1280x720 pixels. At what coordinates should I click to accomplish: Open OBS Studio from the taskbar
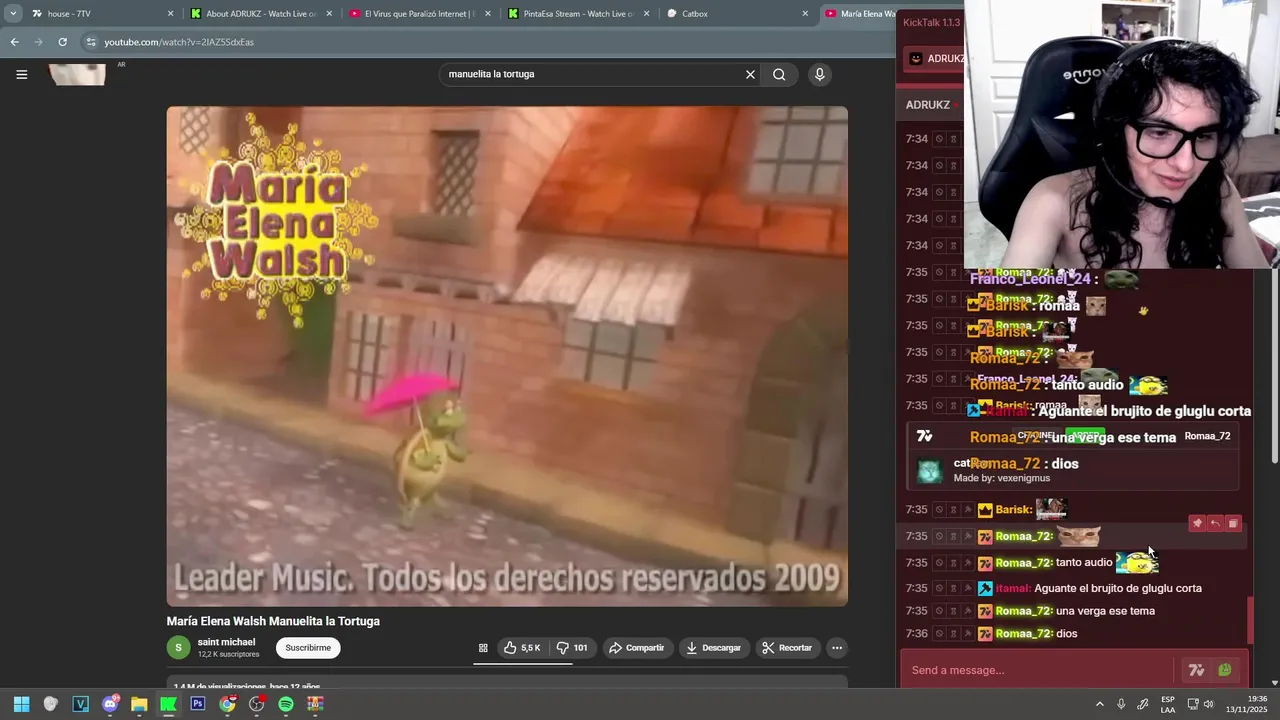pos(257,704)
